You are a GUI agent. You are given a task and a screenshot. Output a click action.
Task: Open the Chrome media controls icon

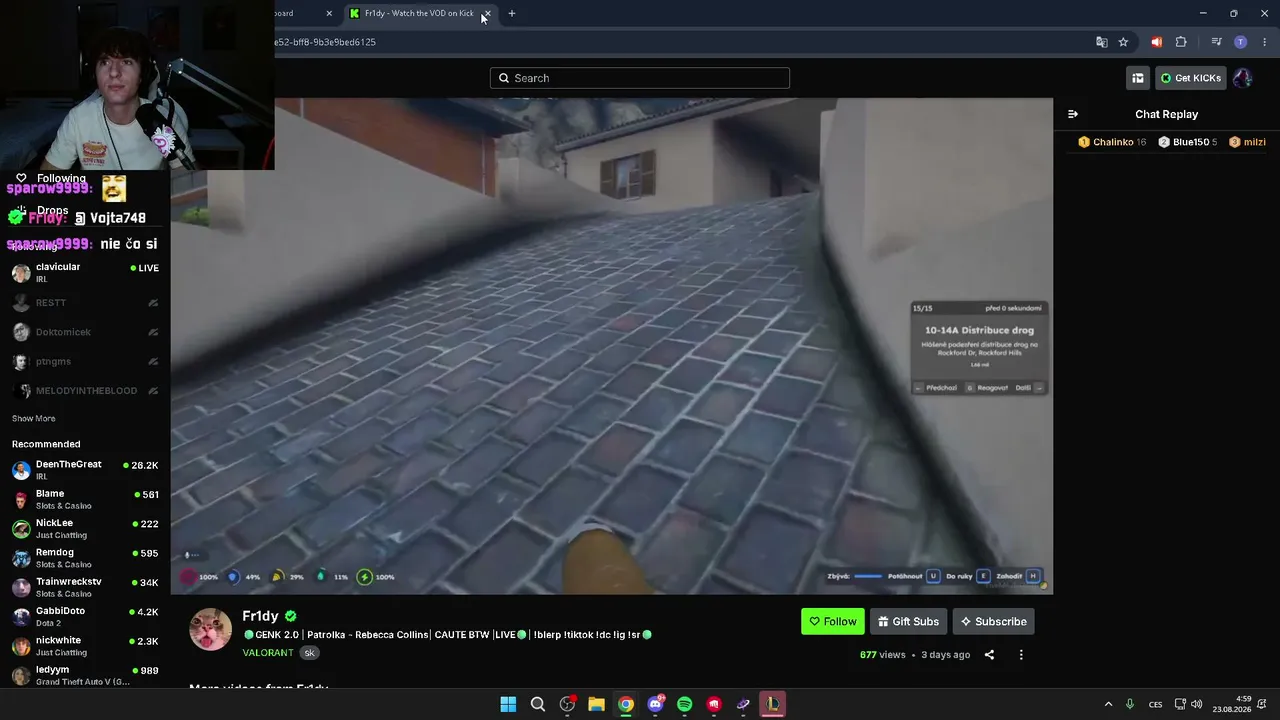pos(1216,42)
